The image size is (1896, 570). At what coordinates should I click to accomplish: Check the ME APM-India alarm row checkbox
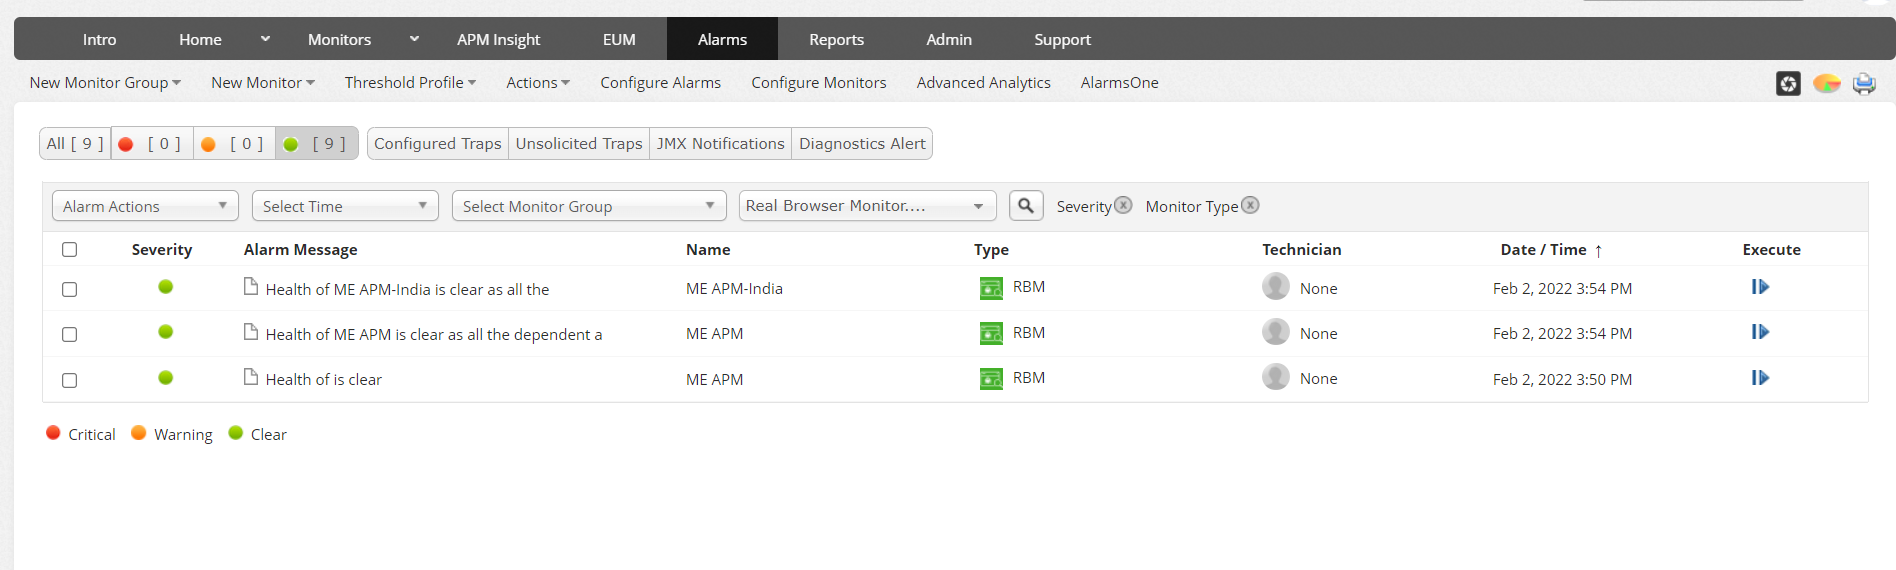click(x=69, y=290)
